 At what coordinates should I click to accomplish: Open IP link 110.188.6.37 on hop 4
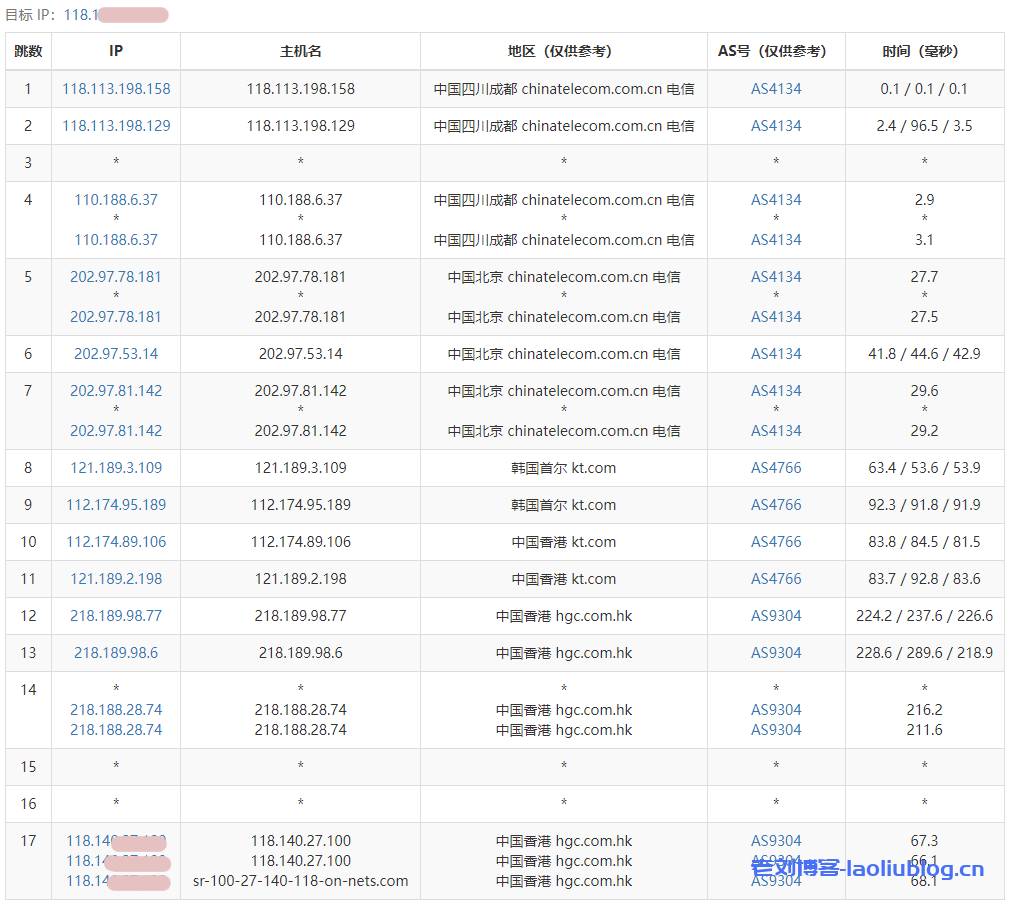pos(116,199)
